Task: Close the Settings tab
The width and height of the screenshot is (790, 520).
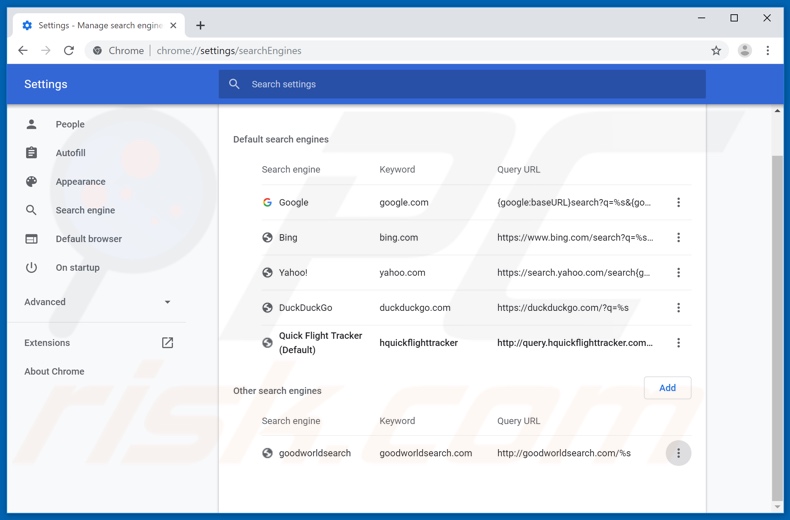Action: click(173, 25)
